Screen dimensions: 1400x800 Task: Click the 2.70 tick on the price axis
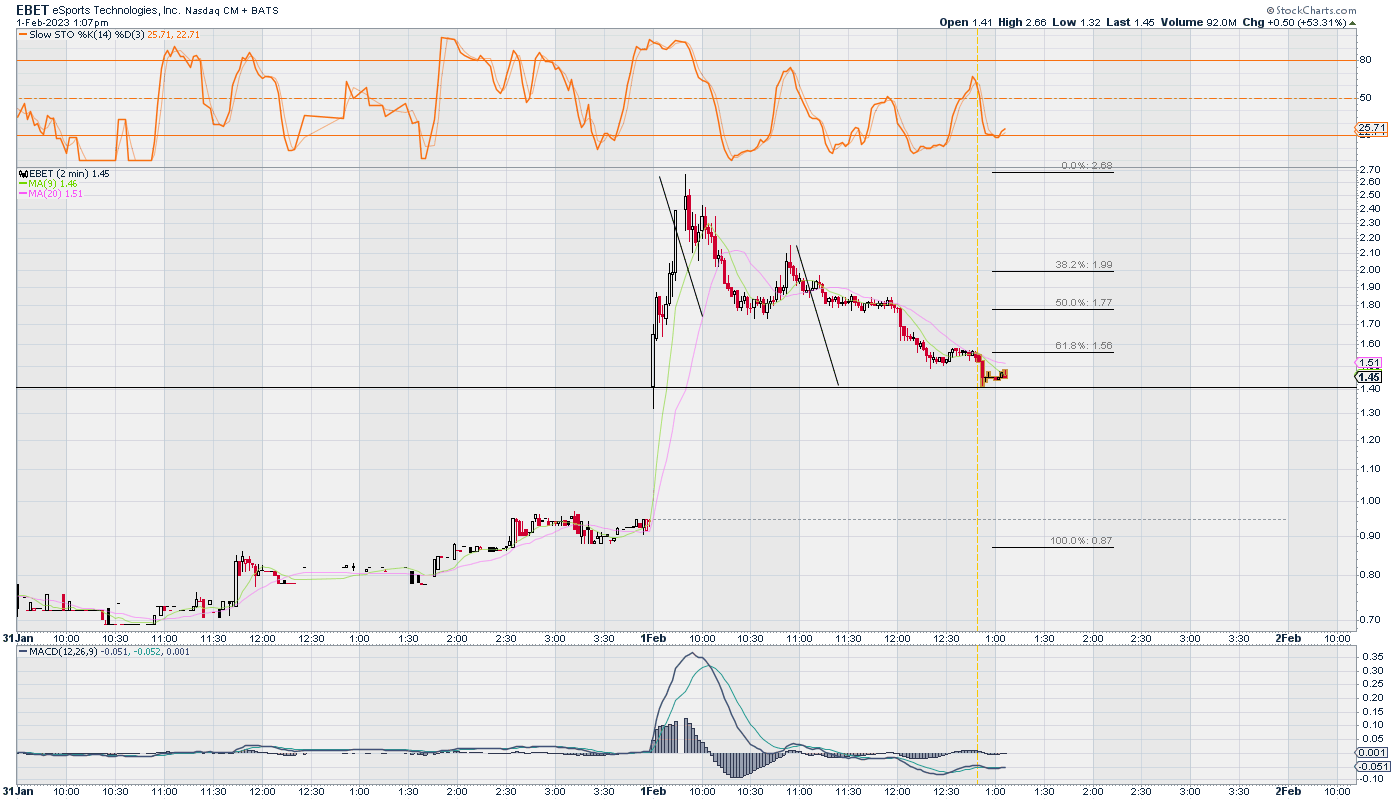tap(1369, 170)
